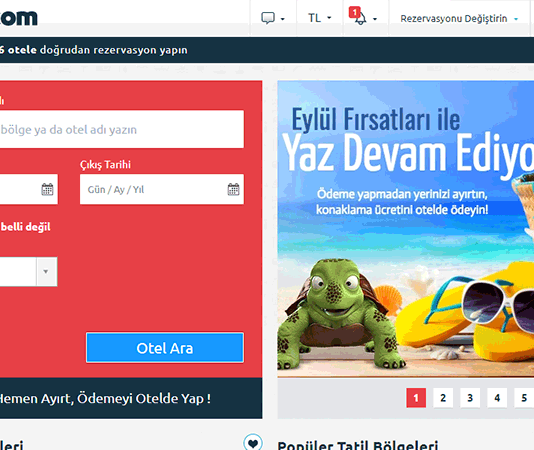
Task: Open the Eylül Fırsatları banner image
Action: 406,229
